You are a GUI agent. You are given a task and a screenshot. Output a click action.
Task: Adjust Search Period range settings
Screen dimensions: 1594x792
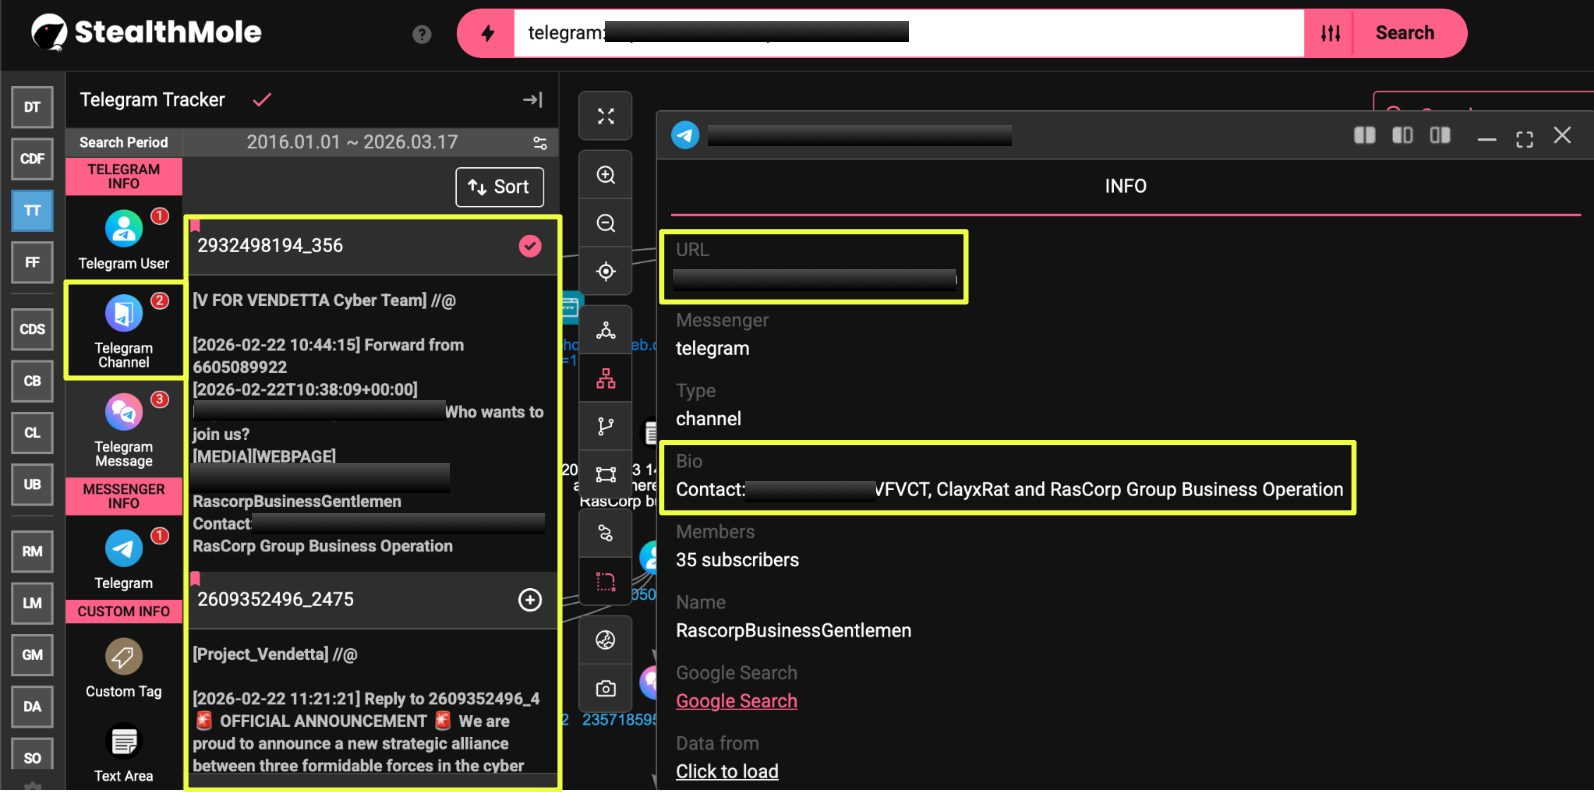click(540, 143)
